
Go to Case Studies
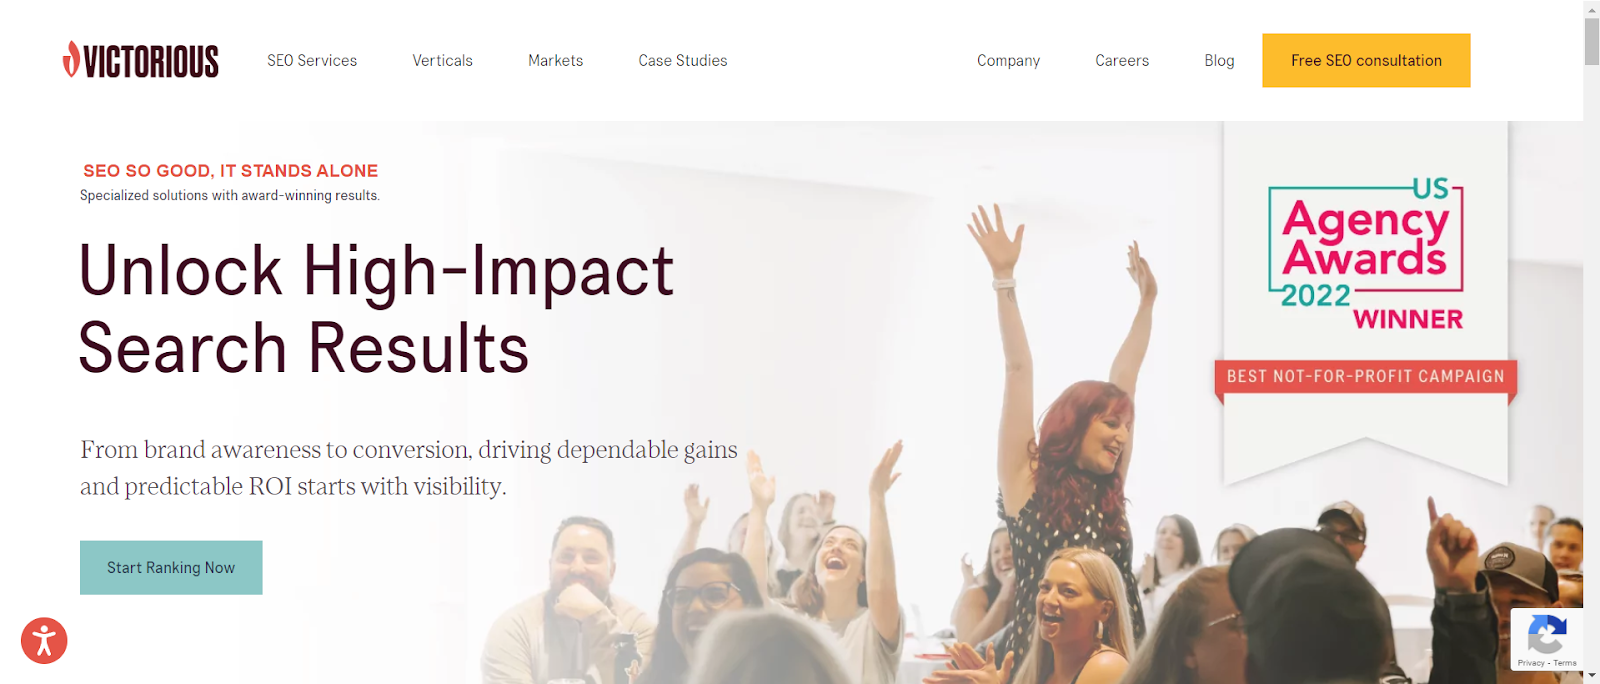click(683, 60)
